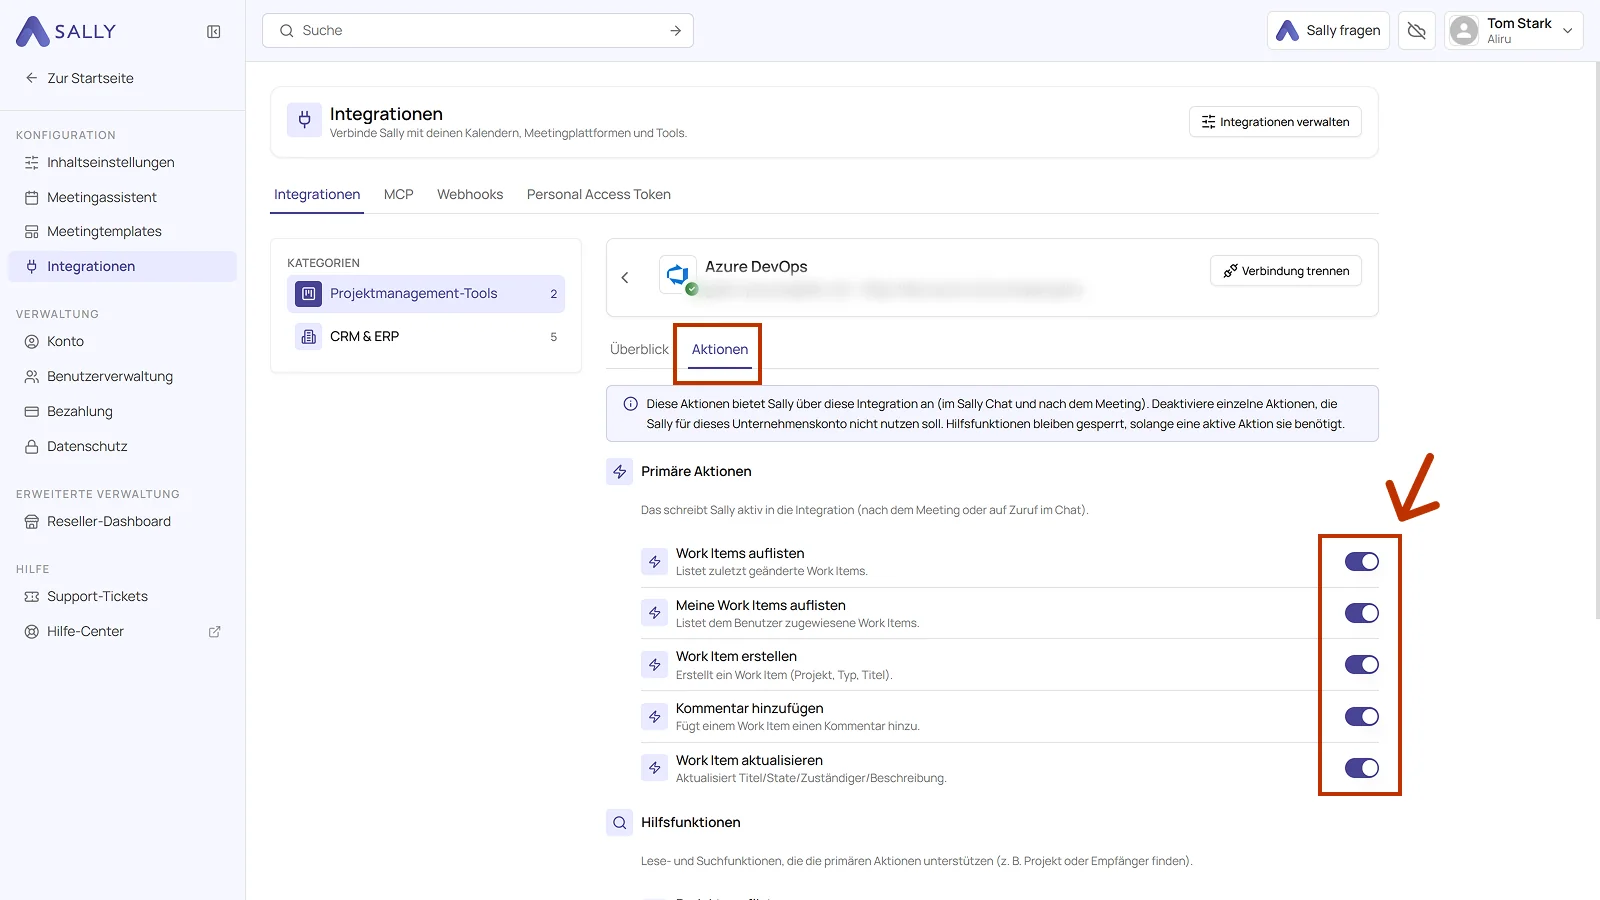Click the crossed-out cloud icon button

coord(1417,31)
